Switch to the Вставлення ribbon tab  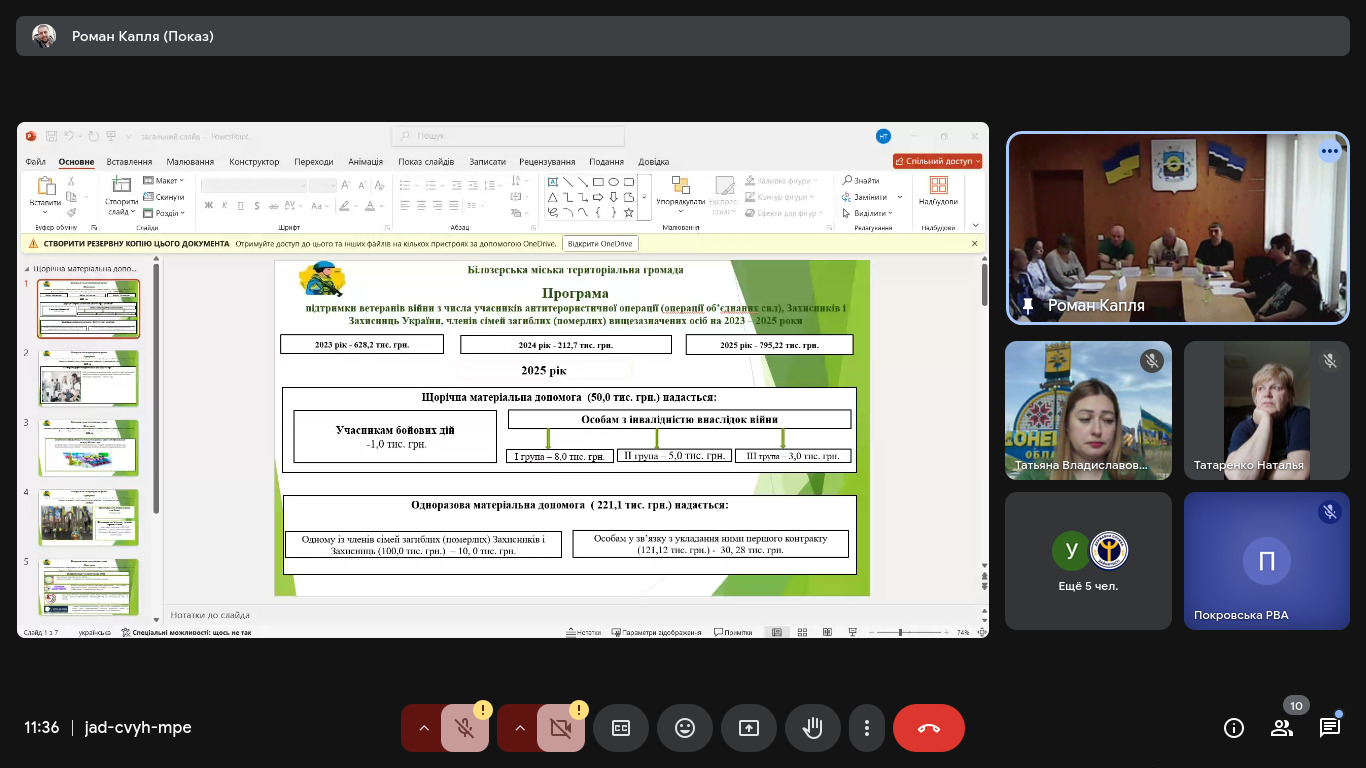129,162
